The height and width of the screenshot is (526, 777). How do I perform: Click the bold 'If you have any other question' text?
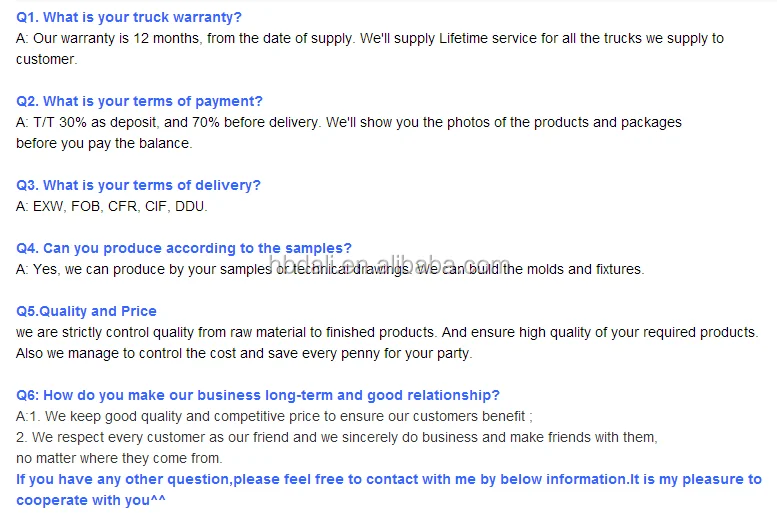pyautogui.click(x=388, y=479)
